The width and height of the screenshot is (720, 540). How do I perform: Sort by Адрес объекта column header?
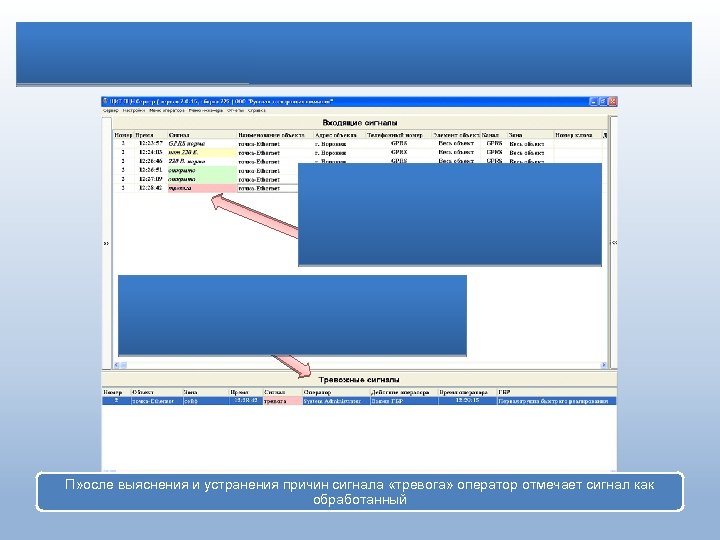[339, 135]
